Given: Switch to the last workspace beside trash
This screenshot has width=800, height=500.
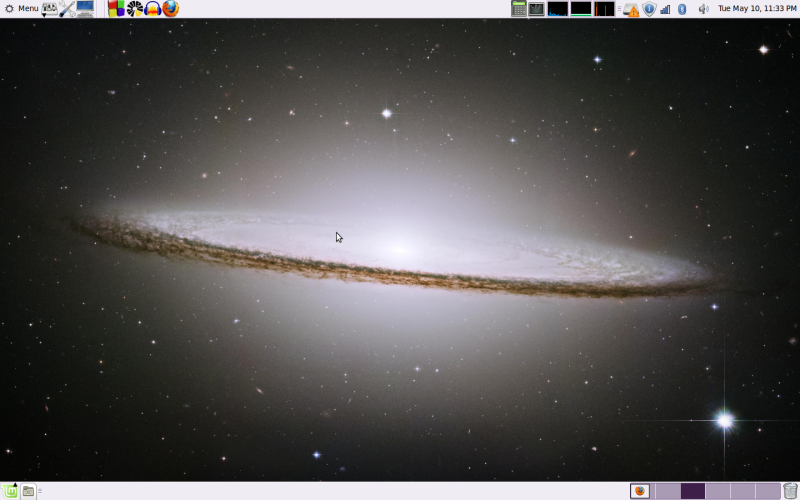Looking at the screenshot, I should (768, 491).
